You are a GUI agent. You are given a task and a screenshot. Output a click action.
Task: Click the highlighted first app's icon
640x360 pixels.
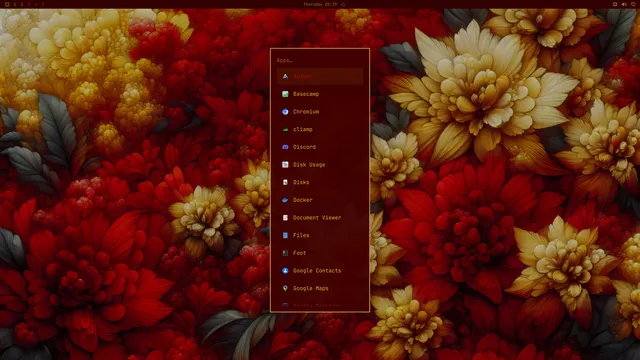tap(285, 76)
